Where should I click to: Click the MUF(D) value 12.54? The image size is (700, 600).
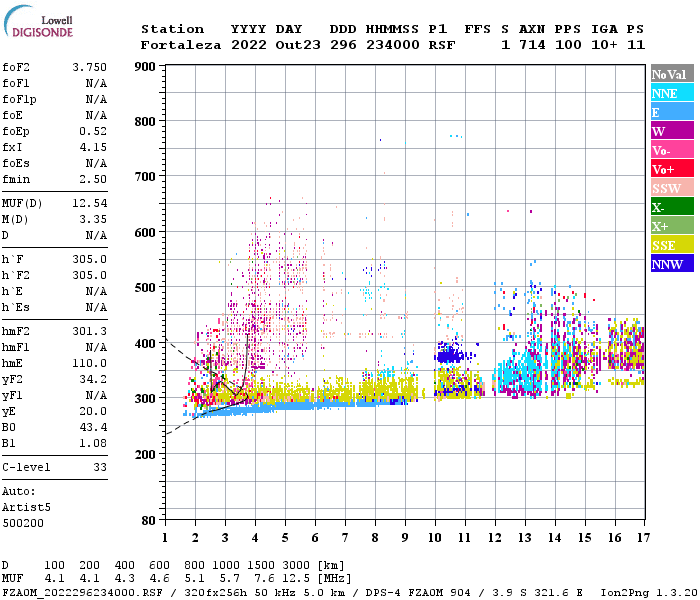90,203
